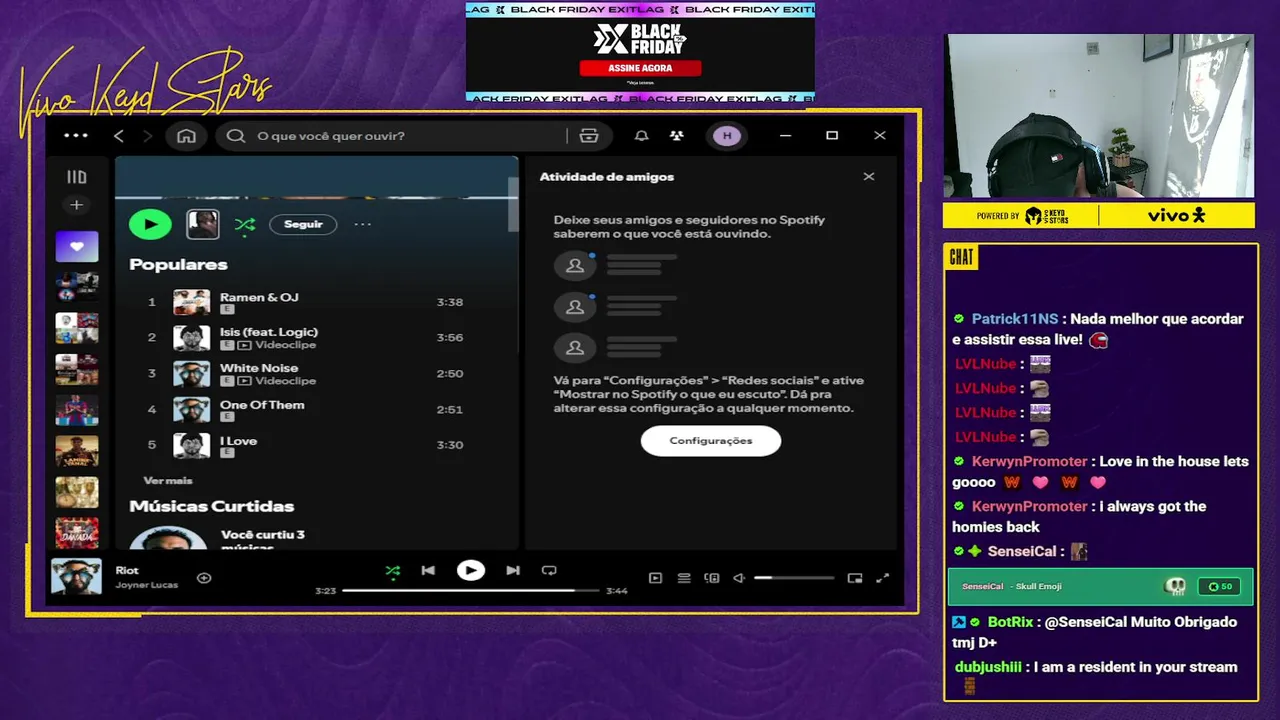Click the ExitLag 'ASSINE AGORA' banner button
Screen dimensions: 1280x720
point(641,68)
